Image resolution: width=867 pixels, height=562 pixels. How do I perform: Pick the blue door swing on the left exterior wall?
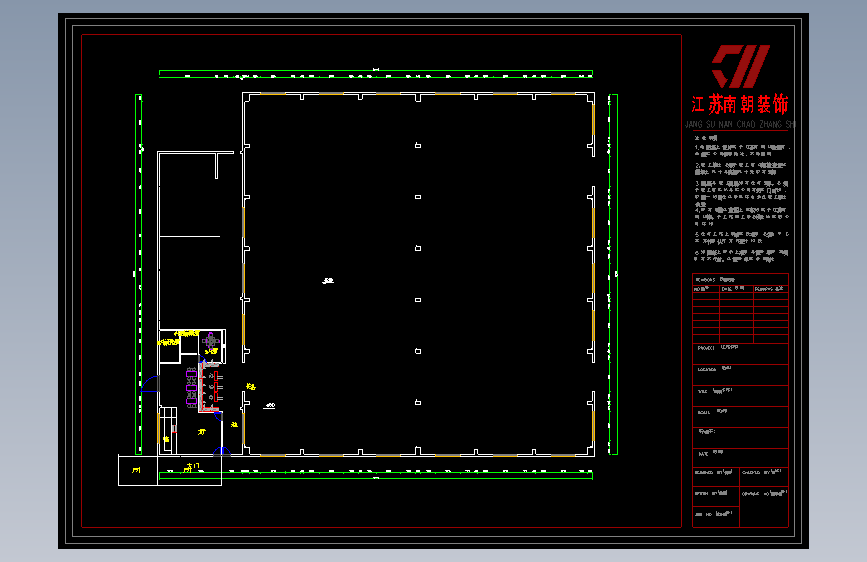tap(150, 384)
